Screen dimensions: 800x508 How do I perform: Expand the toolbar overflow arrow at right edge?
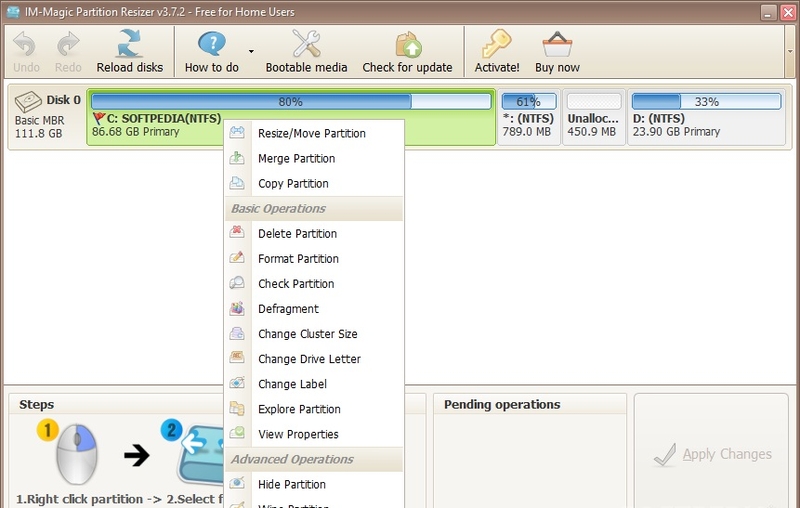pos(790,52)
